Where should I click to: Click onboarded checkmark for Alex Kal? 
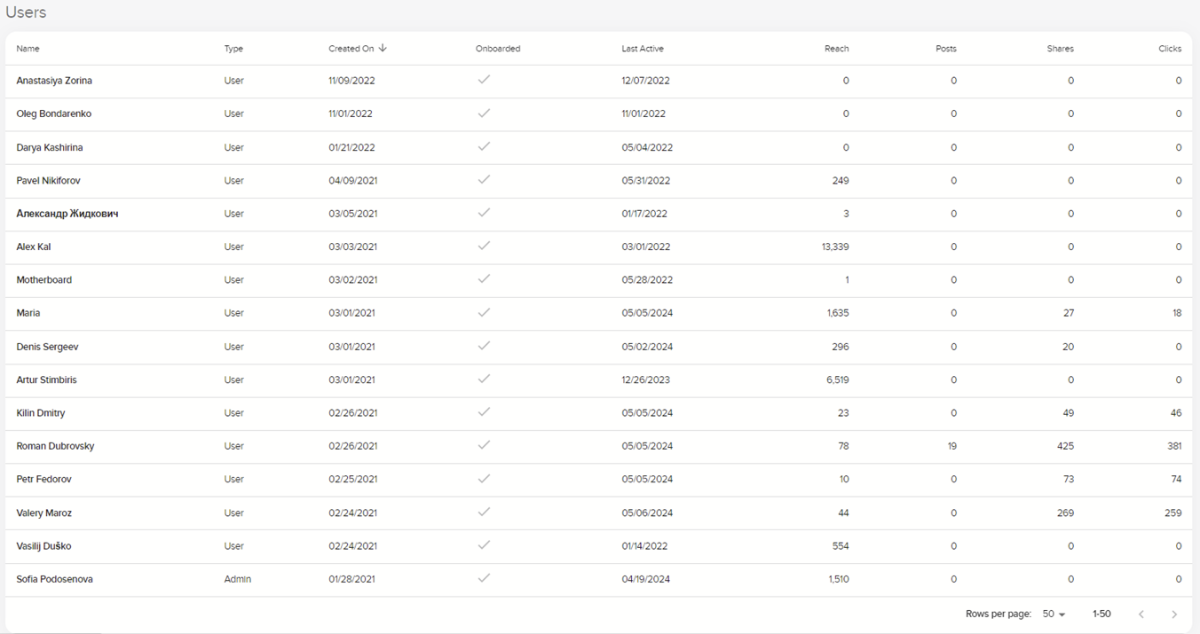[x=484, y=246]
